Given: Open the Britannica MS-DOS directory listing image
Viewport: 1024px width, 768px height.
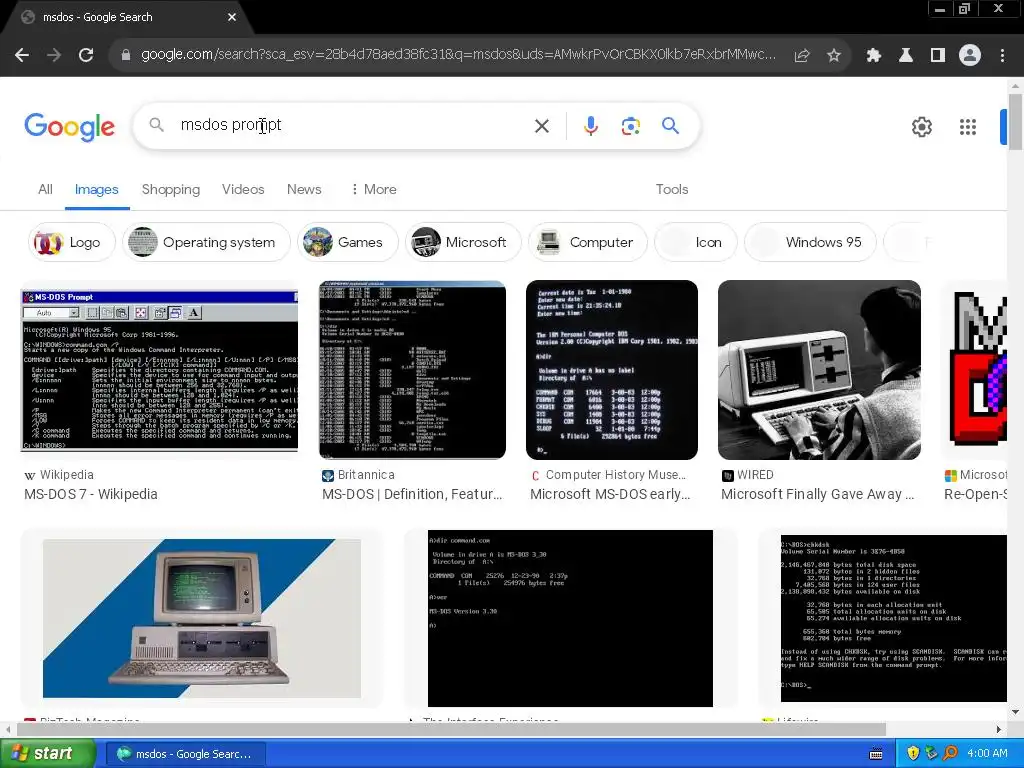Looking at the screenshot, I should tap(412, 370).
